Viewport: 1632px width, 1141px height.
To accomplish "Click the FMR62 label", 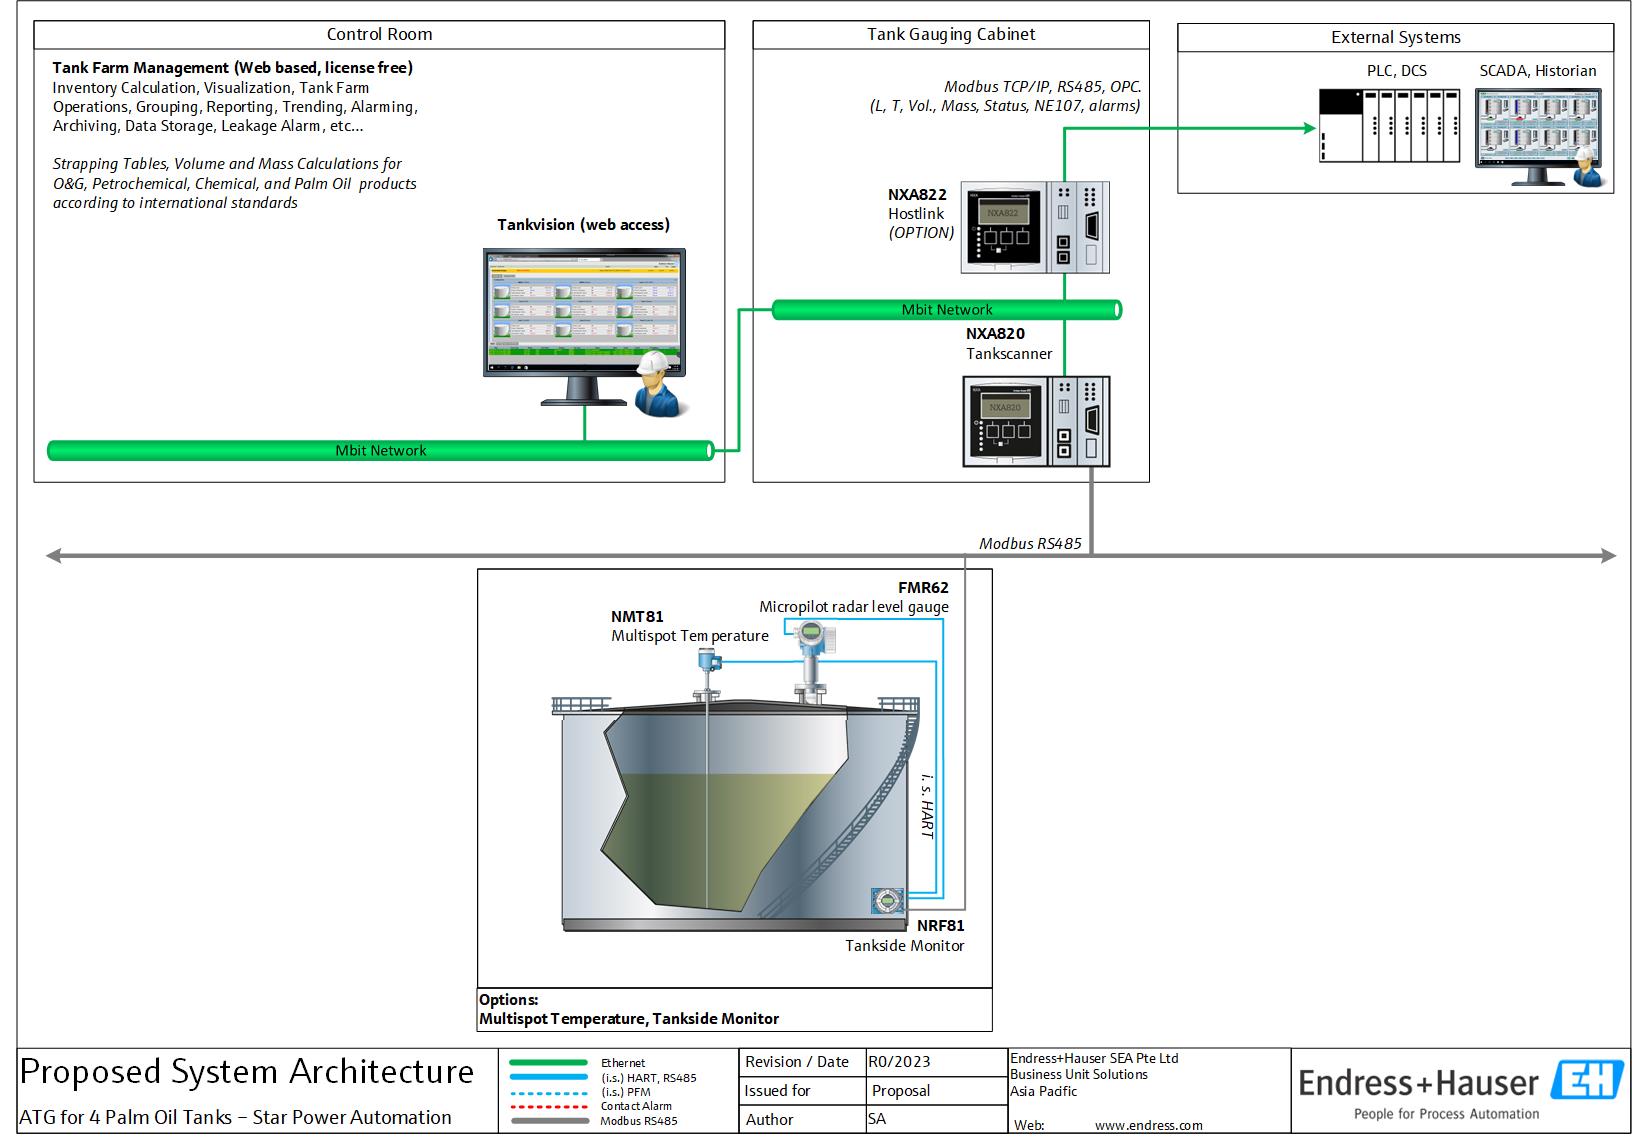I will [923, 588].
